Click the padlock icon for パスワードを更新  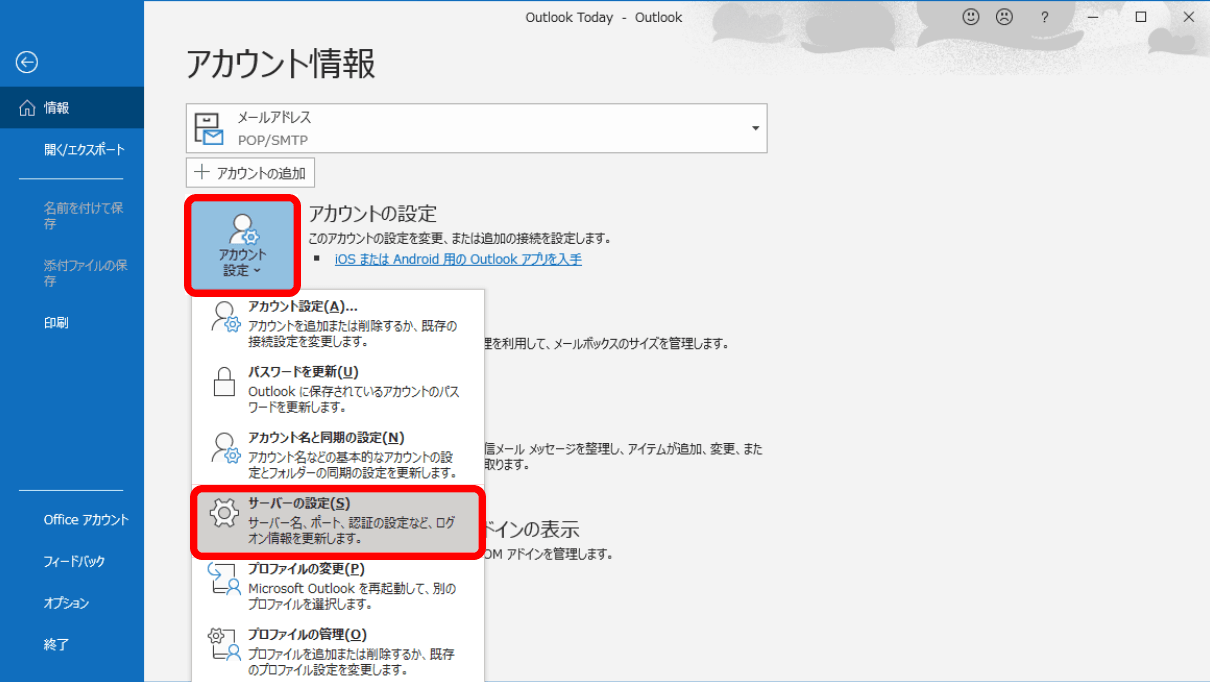(224, 381)
